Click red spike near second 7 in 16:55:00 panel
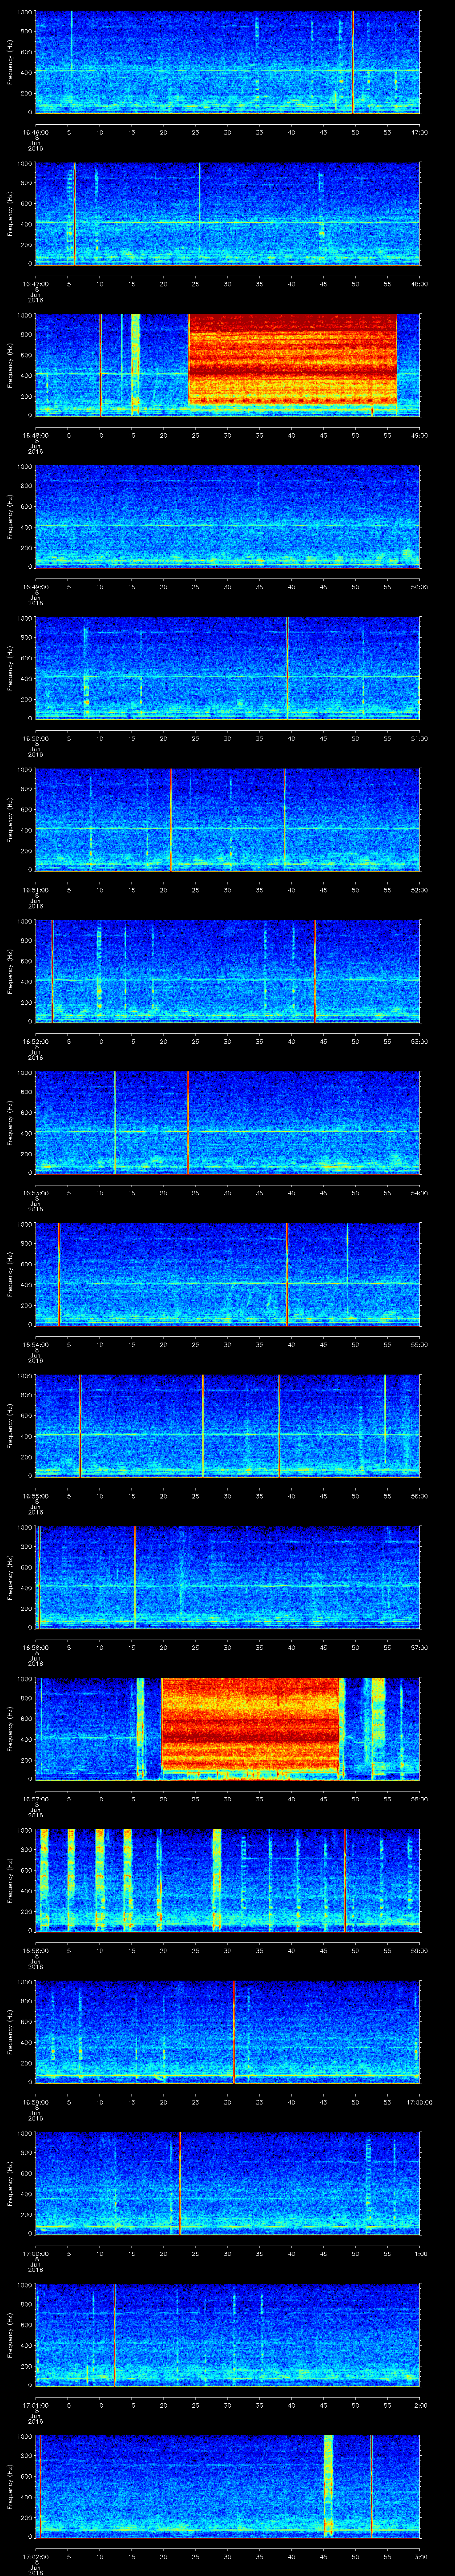This screenshot has height=2576, width=455. (80, 1425)
